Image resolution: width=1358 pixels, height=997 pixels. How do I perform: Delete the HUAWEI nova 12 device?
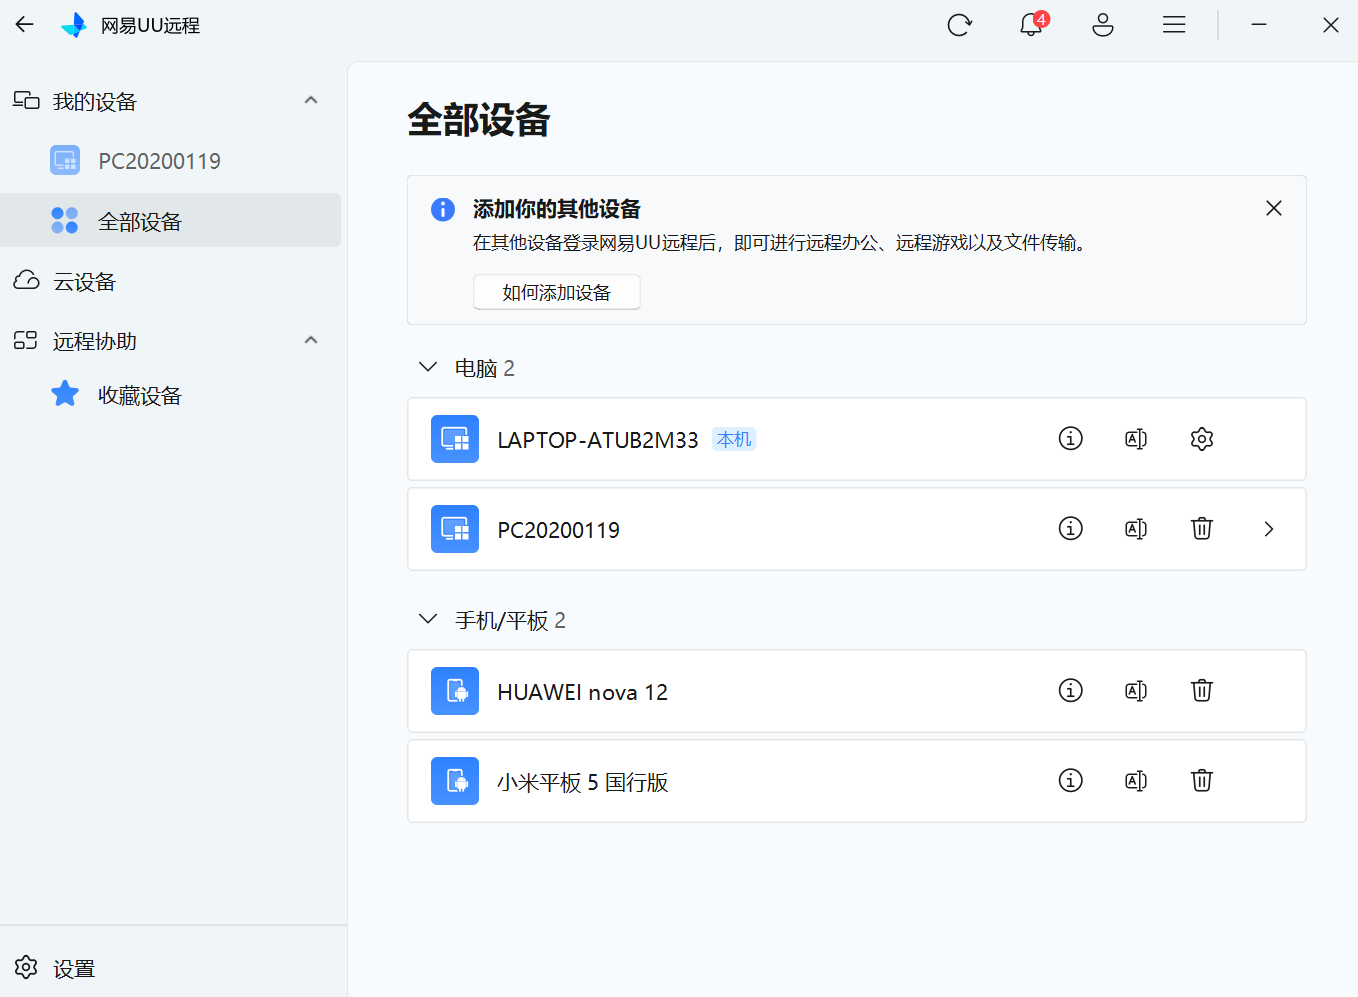coord(1201,691)
